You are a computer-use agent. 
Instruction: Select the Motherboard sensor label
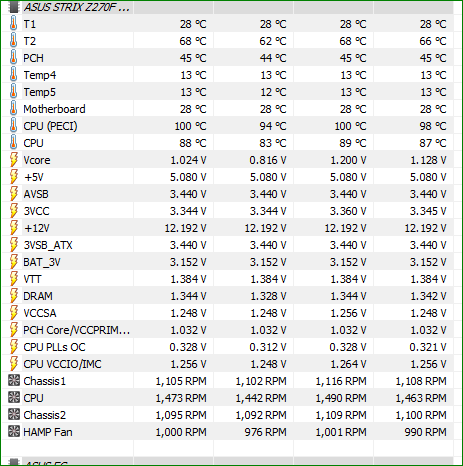tap(54, 109)
